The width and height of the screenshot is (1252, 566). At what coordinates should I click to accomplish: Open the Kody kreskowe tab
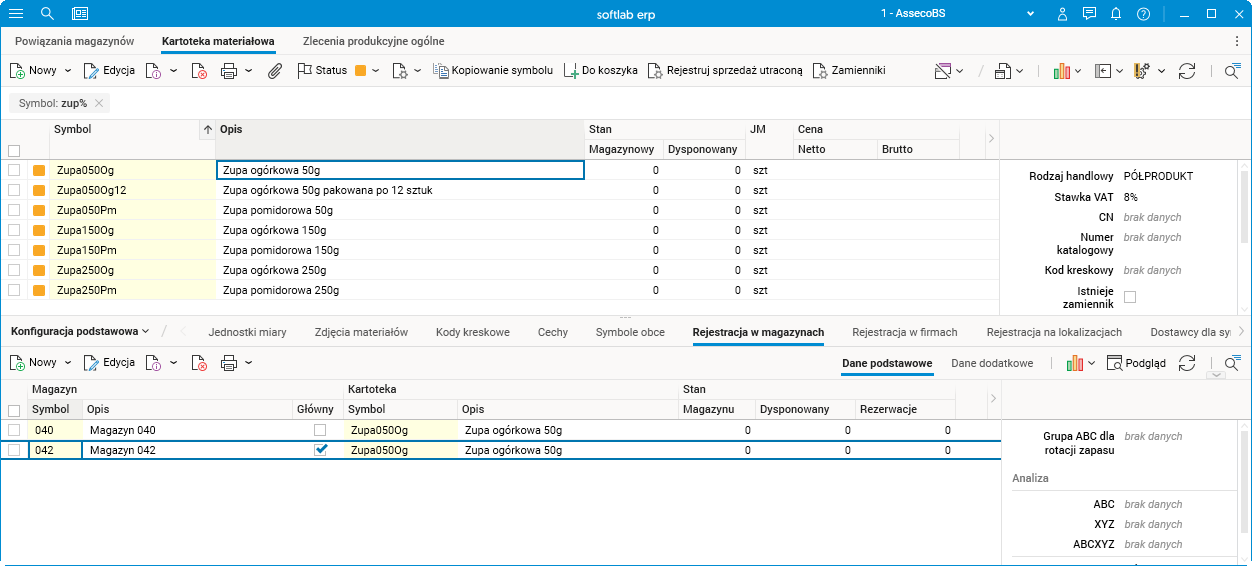point(472,332)
